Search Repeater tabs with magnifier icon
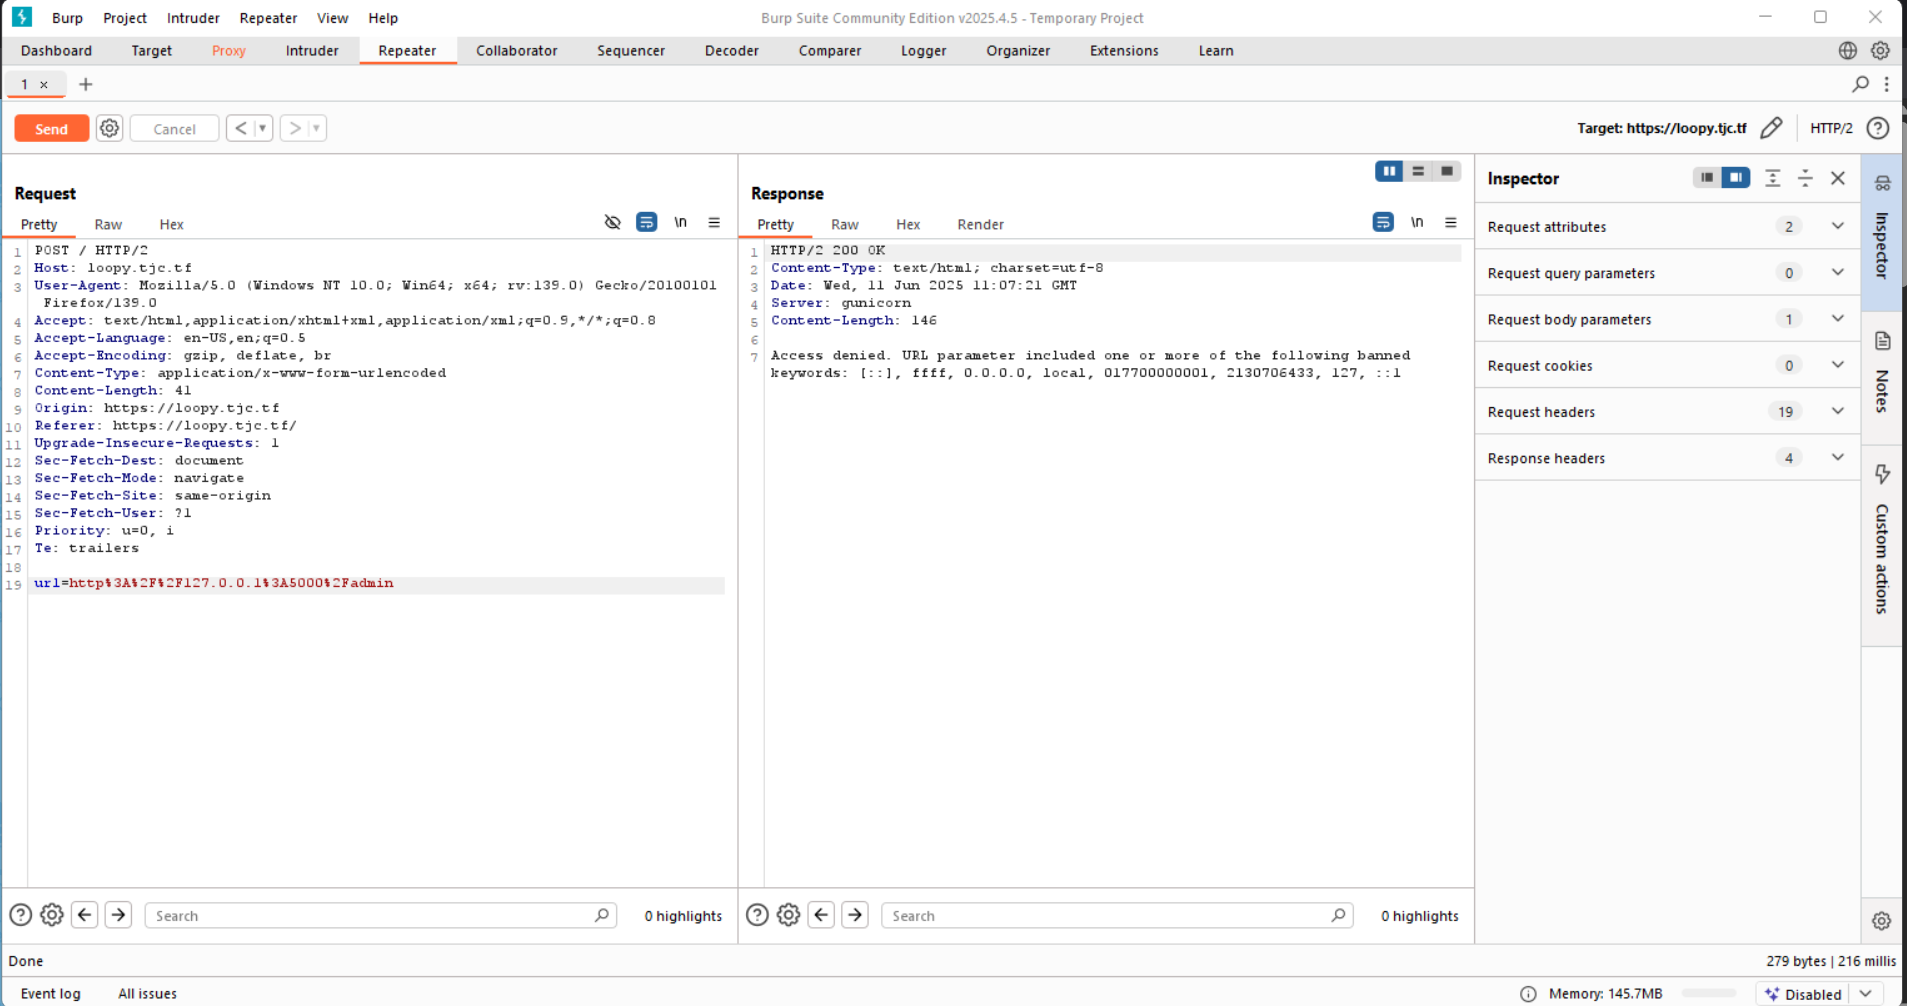 pos(1860,84)
